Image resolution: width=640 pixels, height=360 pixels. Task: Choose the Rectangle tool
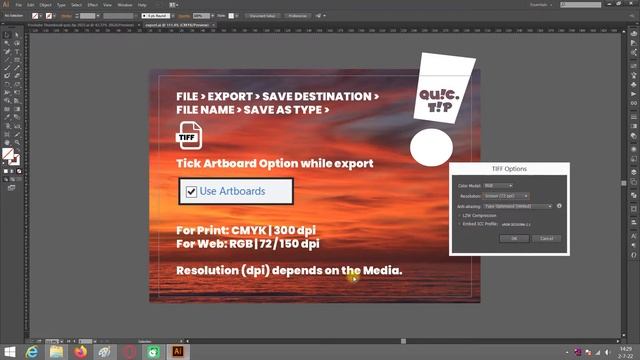coord(17,60)
